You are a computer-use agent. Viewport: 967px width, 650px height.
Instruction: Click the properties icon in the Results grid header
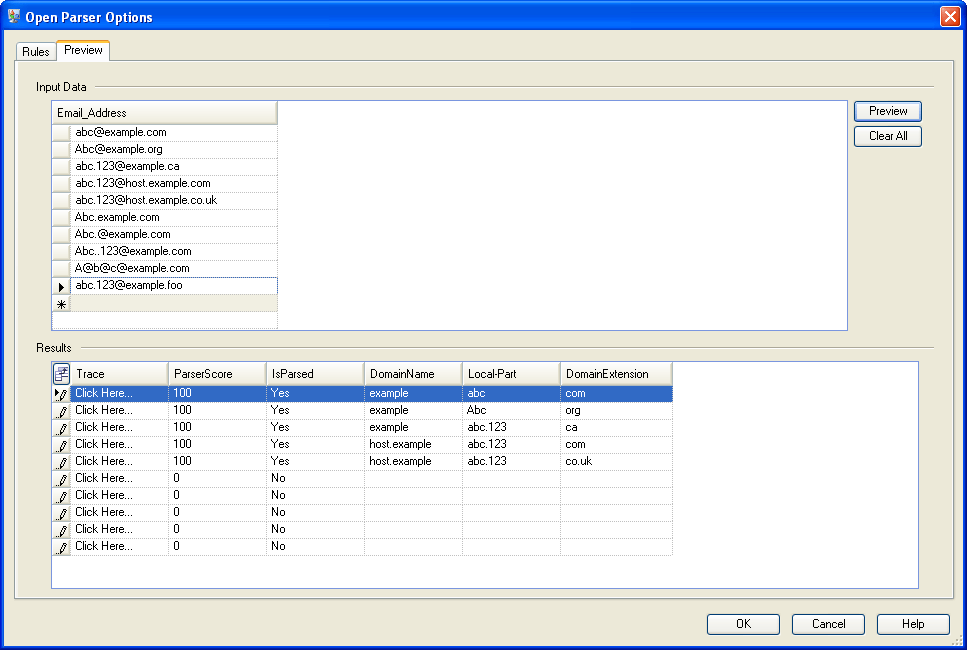(x=61, y=372)
